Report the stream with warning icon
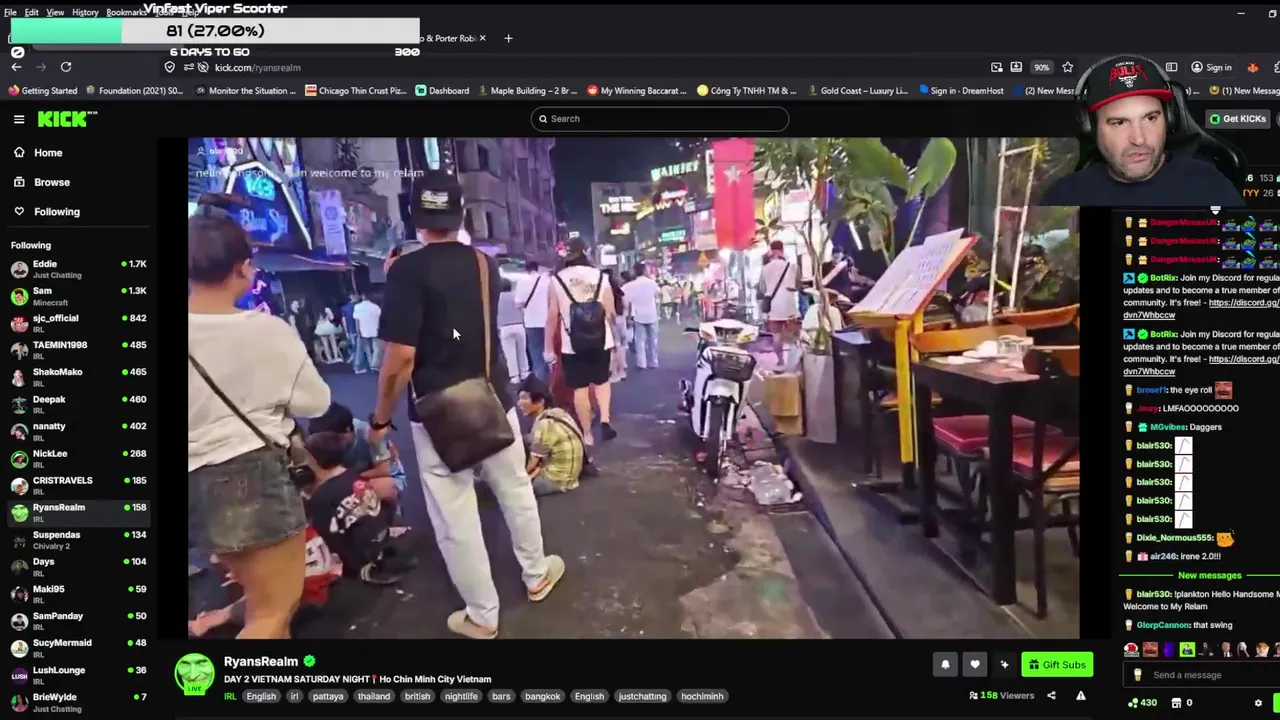This screenshot has height=720, width=1280. click(1081, 696)
